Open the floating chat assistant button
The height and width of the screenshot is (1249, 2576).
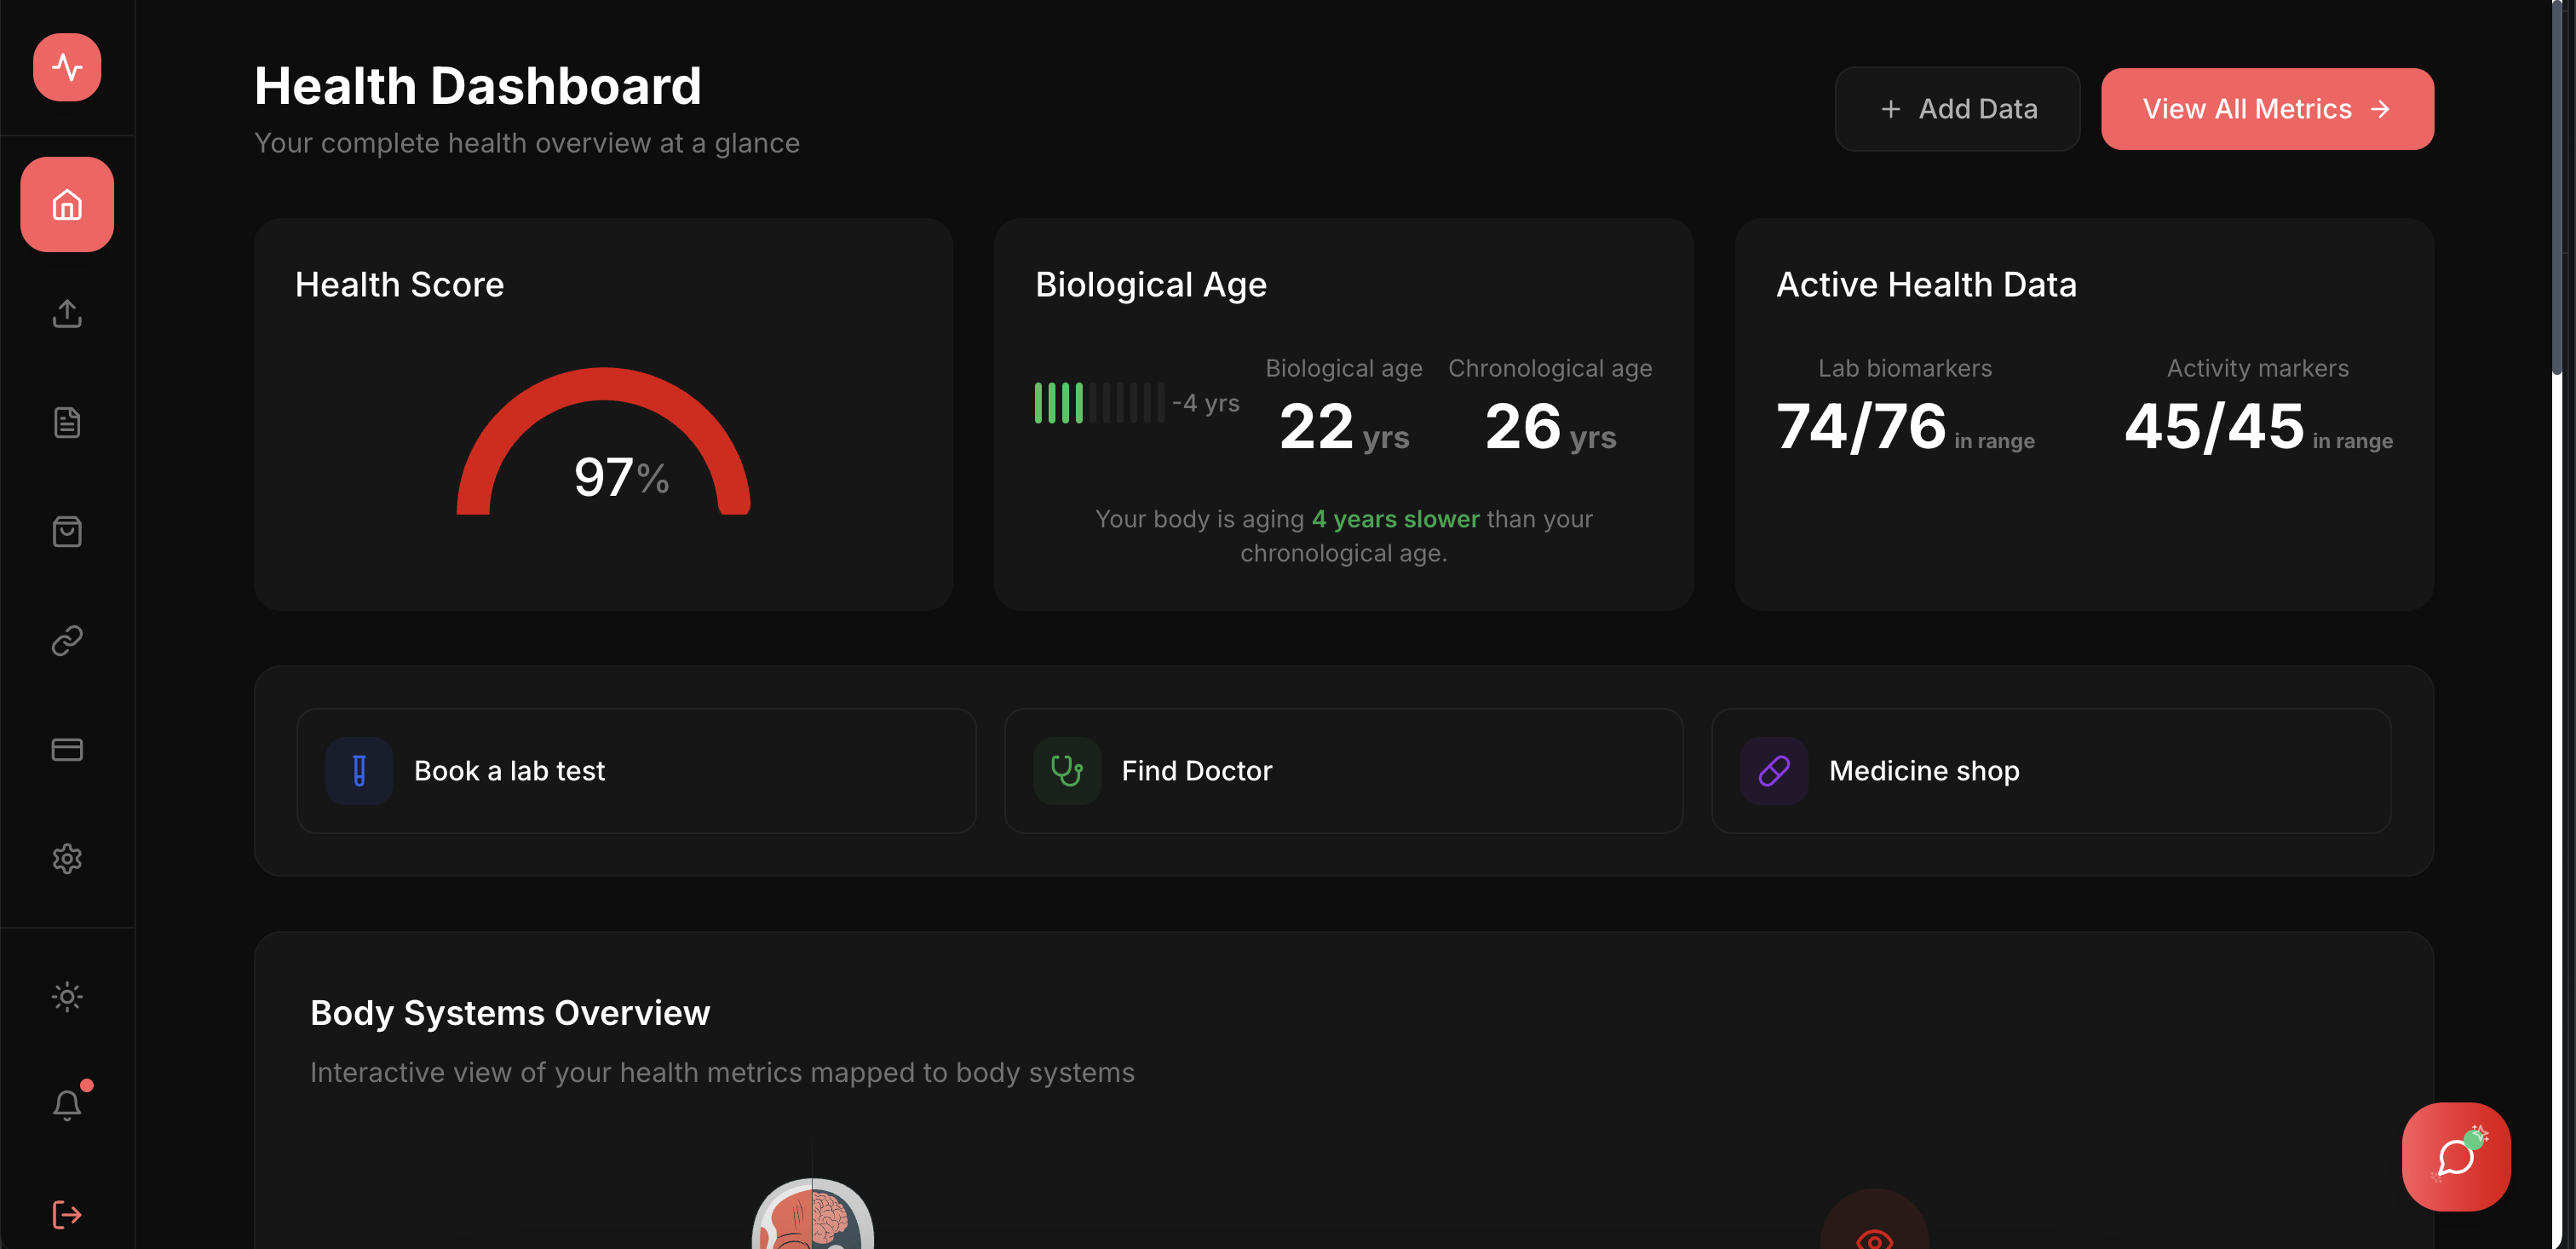[2455, 1157]
